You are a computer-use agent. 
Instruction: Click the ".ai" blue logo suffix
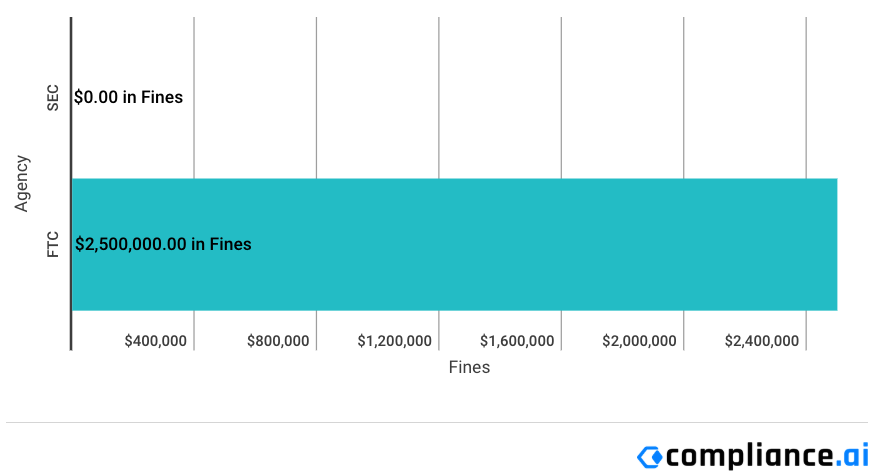click(x=852, y=454)
